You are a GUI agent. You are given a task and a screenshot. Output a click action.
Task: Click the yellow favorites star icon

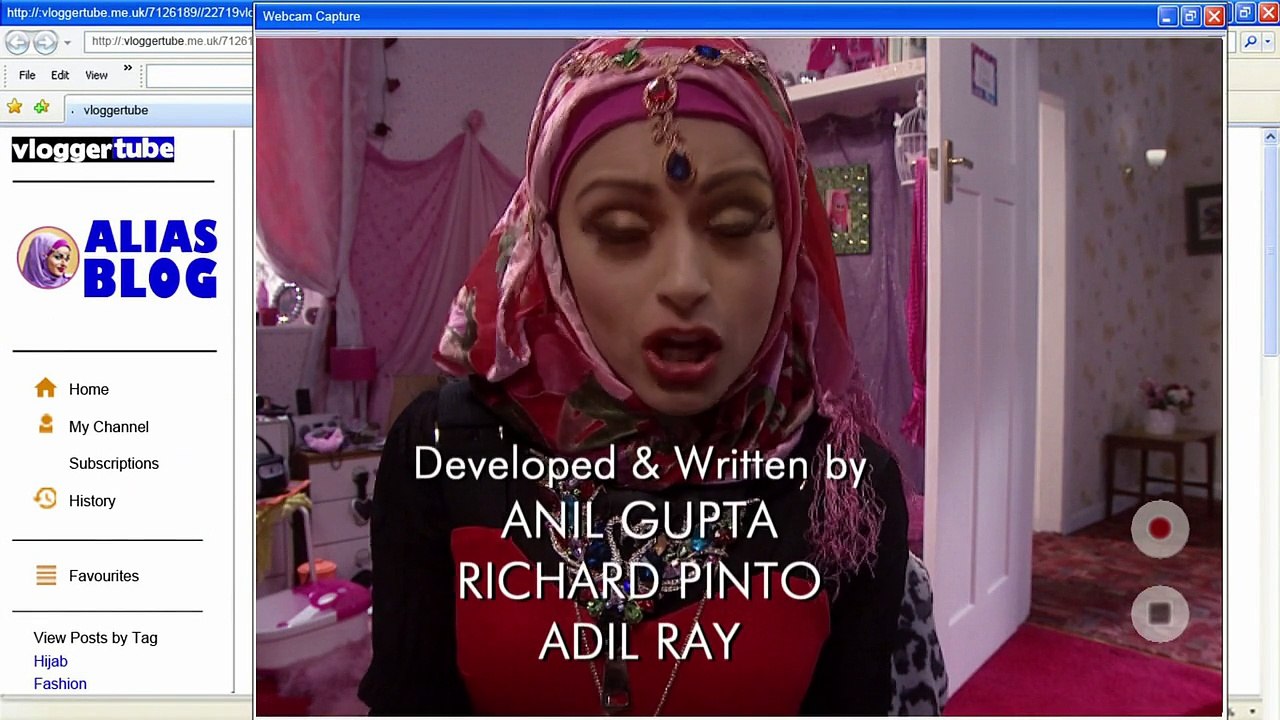click(x=15, y=107)
